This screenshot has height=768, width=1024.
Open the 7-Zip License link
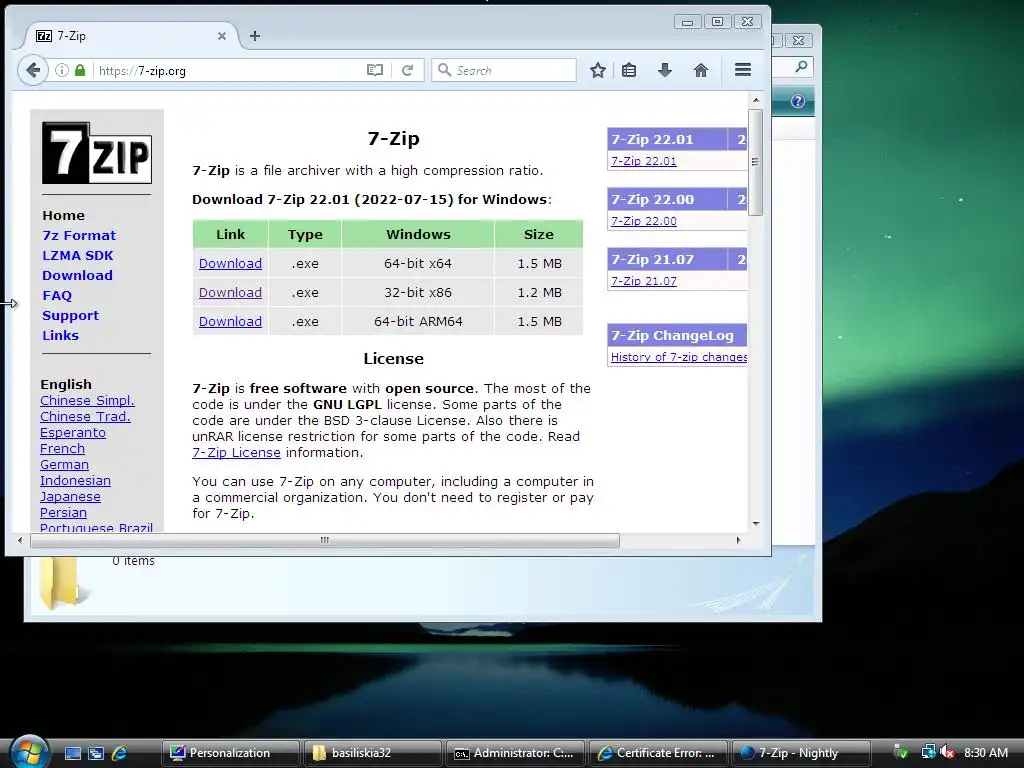pyautogui.click(x=236, y=453)
